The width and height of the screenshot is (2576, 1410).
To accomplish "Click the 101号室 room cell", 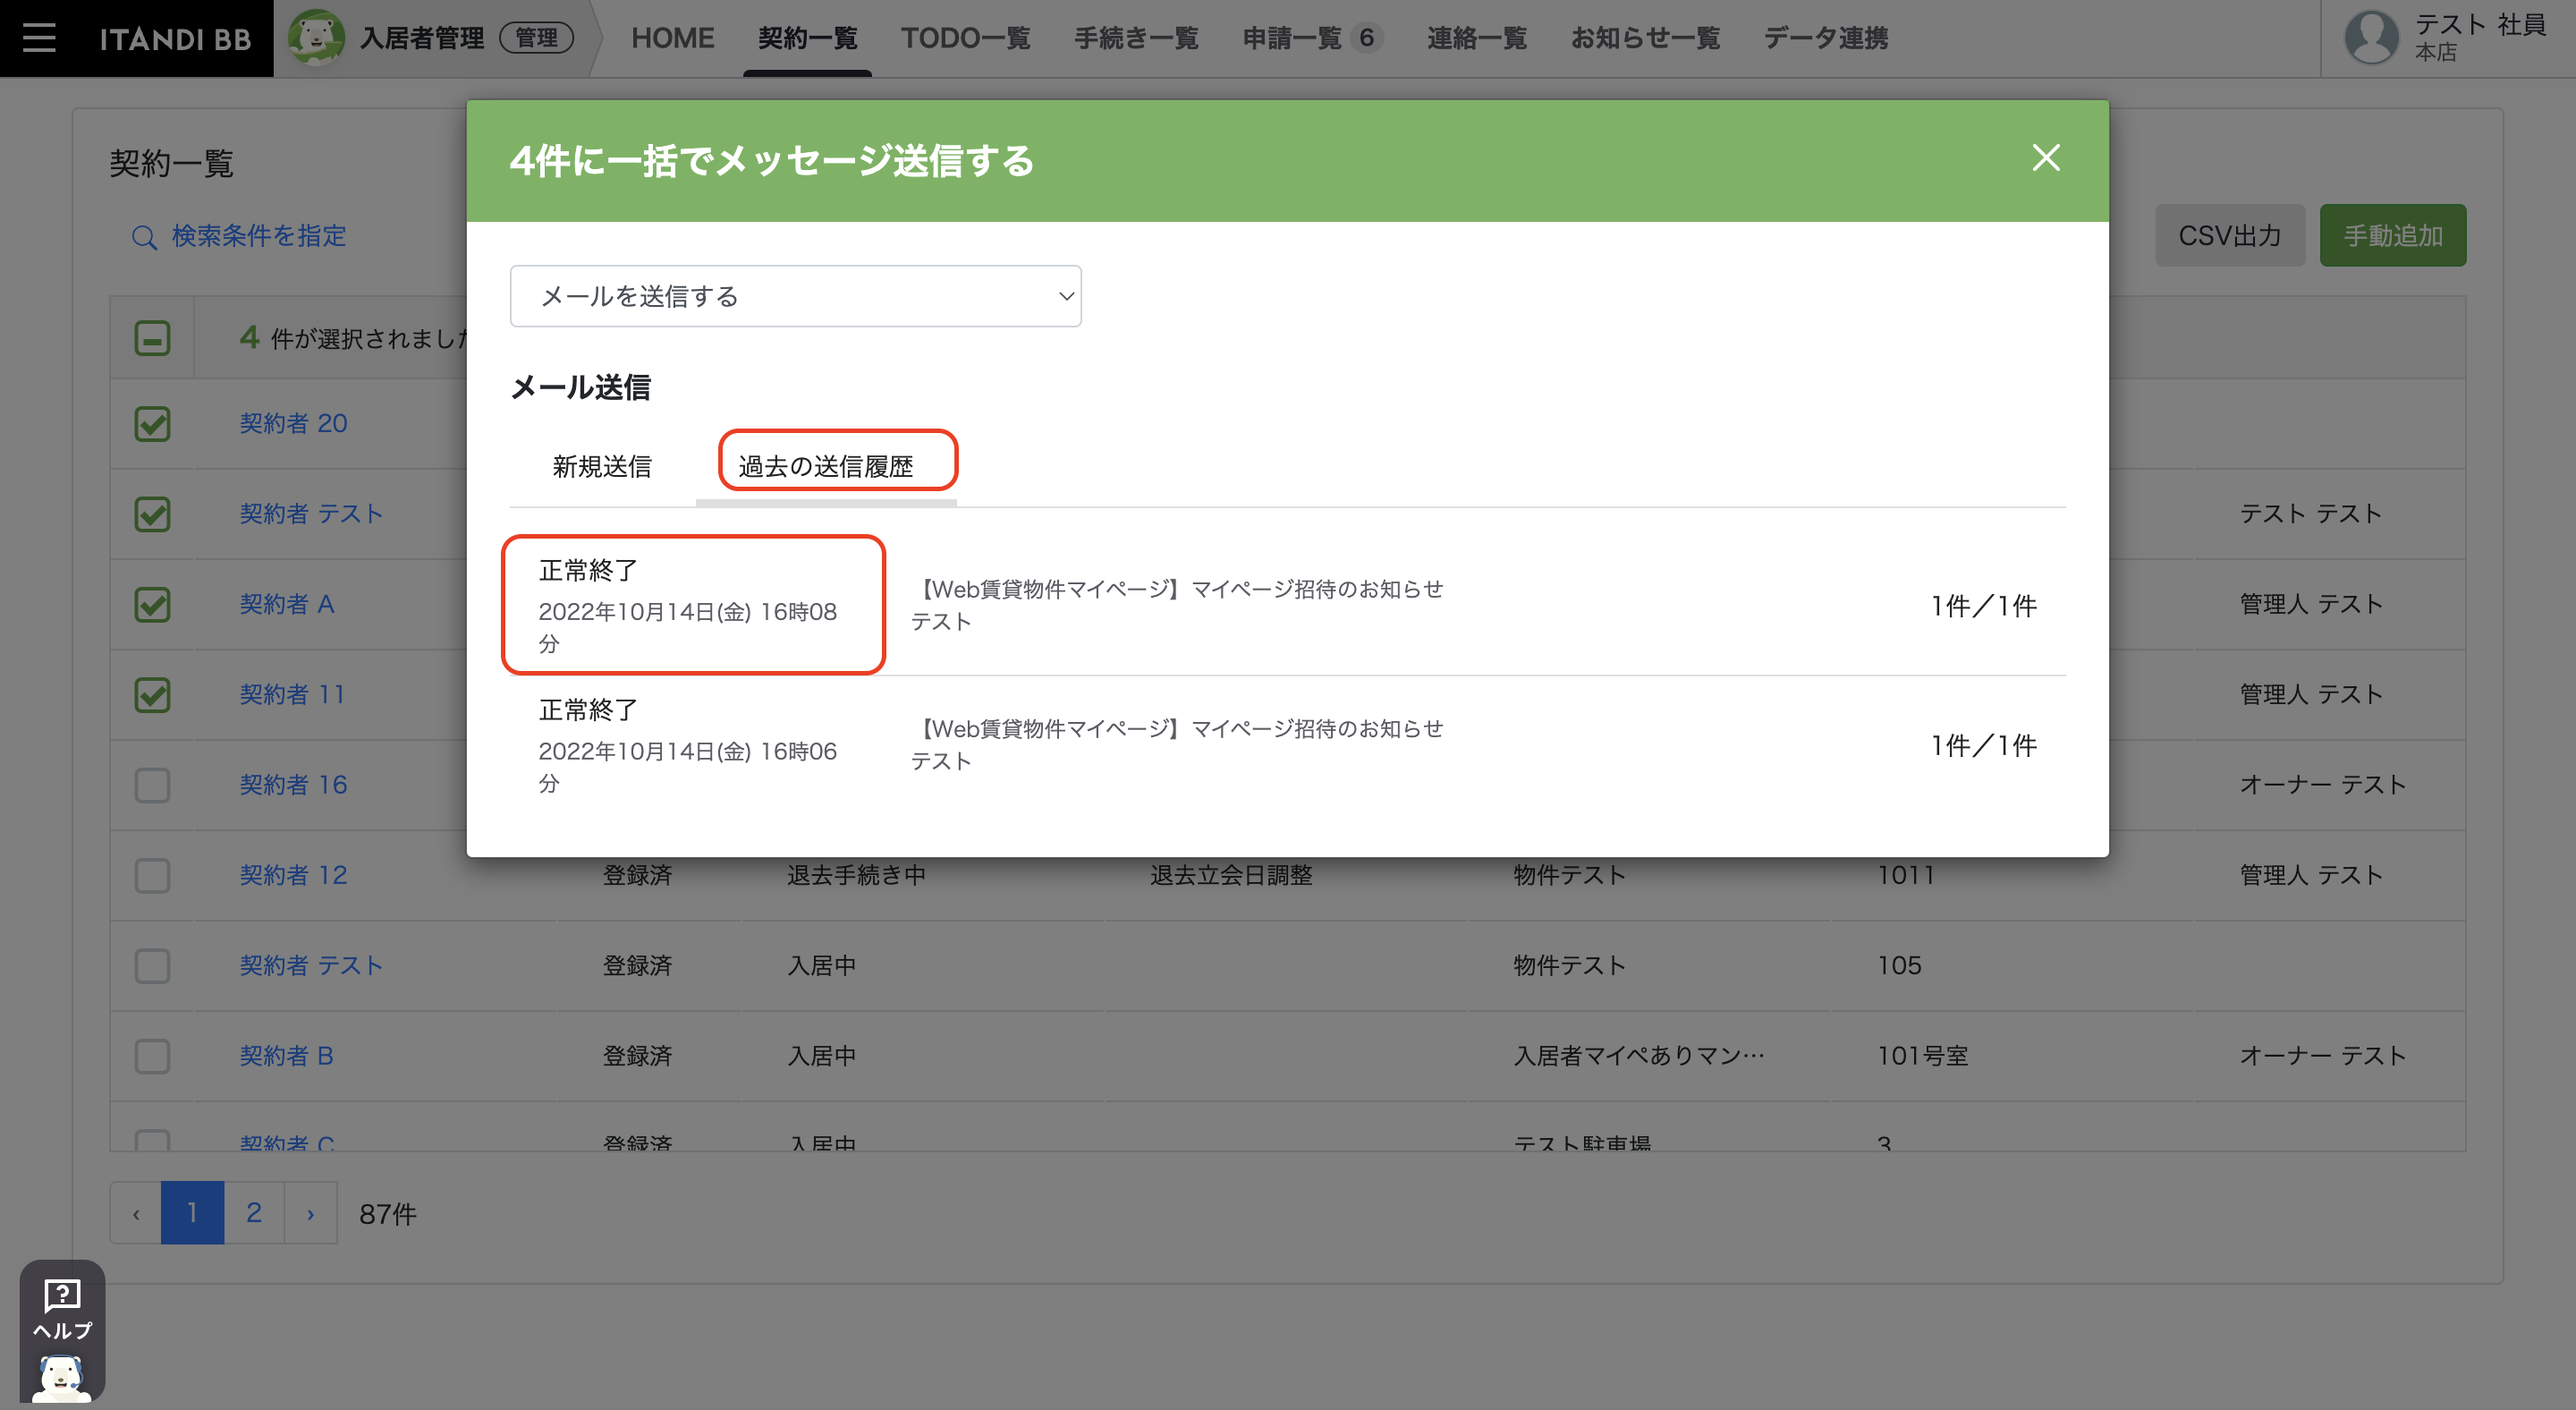I will tap(1922, 1056).
